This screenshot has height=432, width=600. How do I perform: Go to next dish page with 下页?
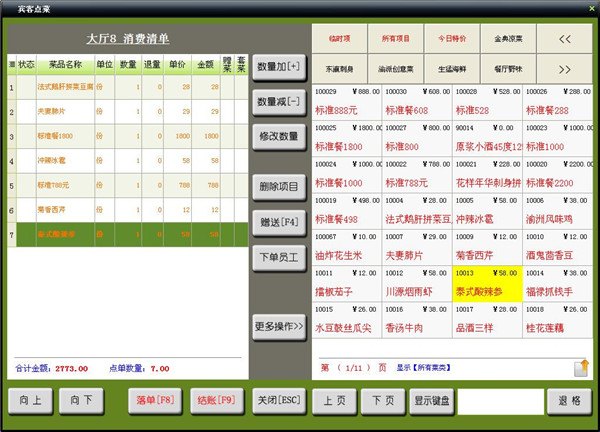[383, 401]
